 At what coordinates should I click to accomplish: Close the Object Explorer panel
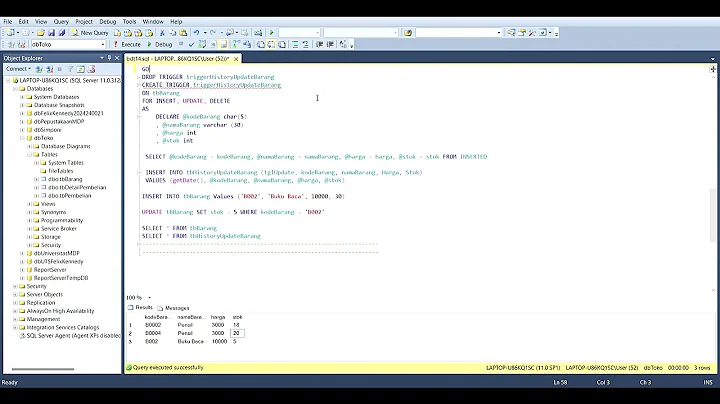[117, 58]
